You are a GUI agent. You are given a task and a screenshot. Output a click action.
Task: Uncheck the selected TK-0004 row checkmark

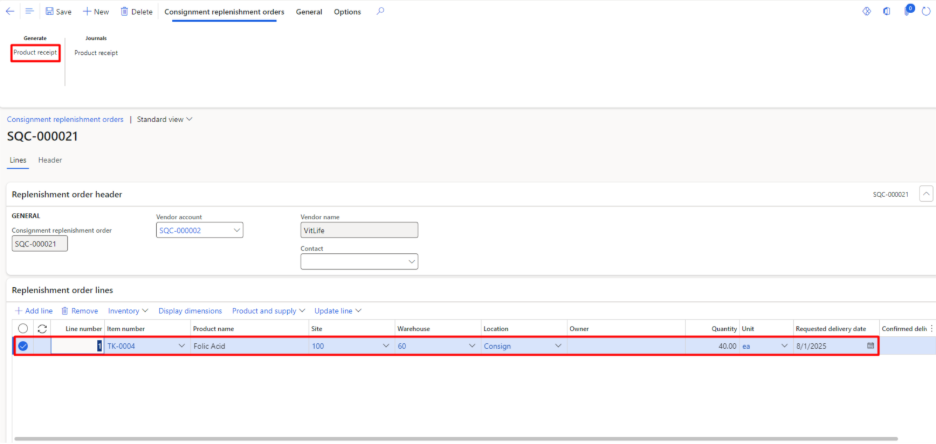pyautogui.click(x=22, y=346)
